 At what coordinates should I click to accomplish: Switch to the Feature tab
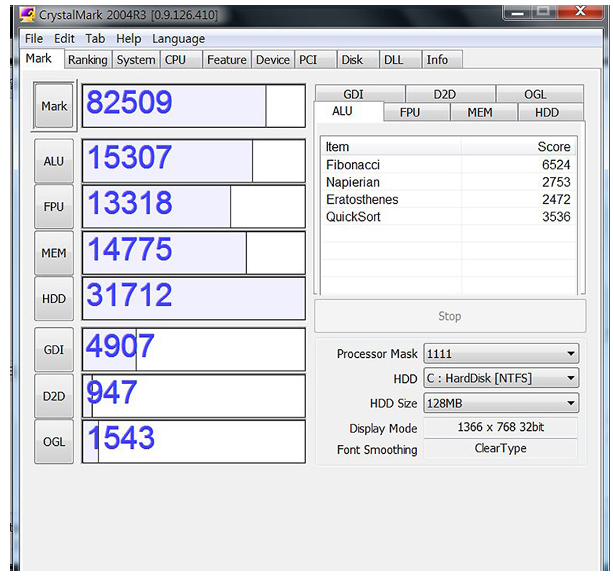pyautogui.click(x=227, y=60)
